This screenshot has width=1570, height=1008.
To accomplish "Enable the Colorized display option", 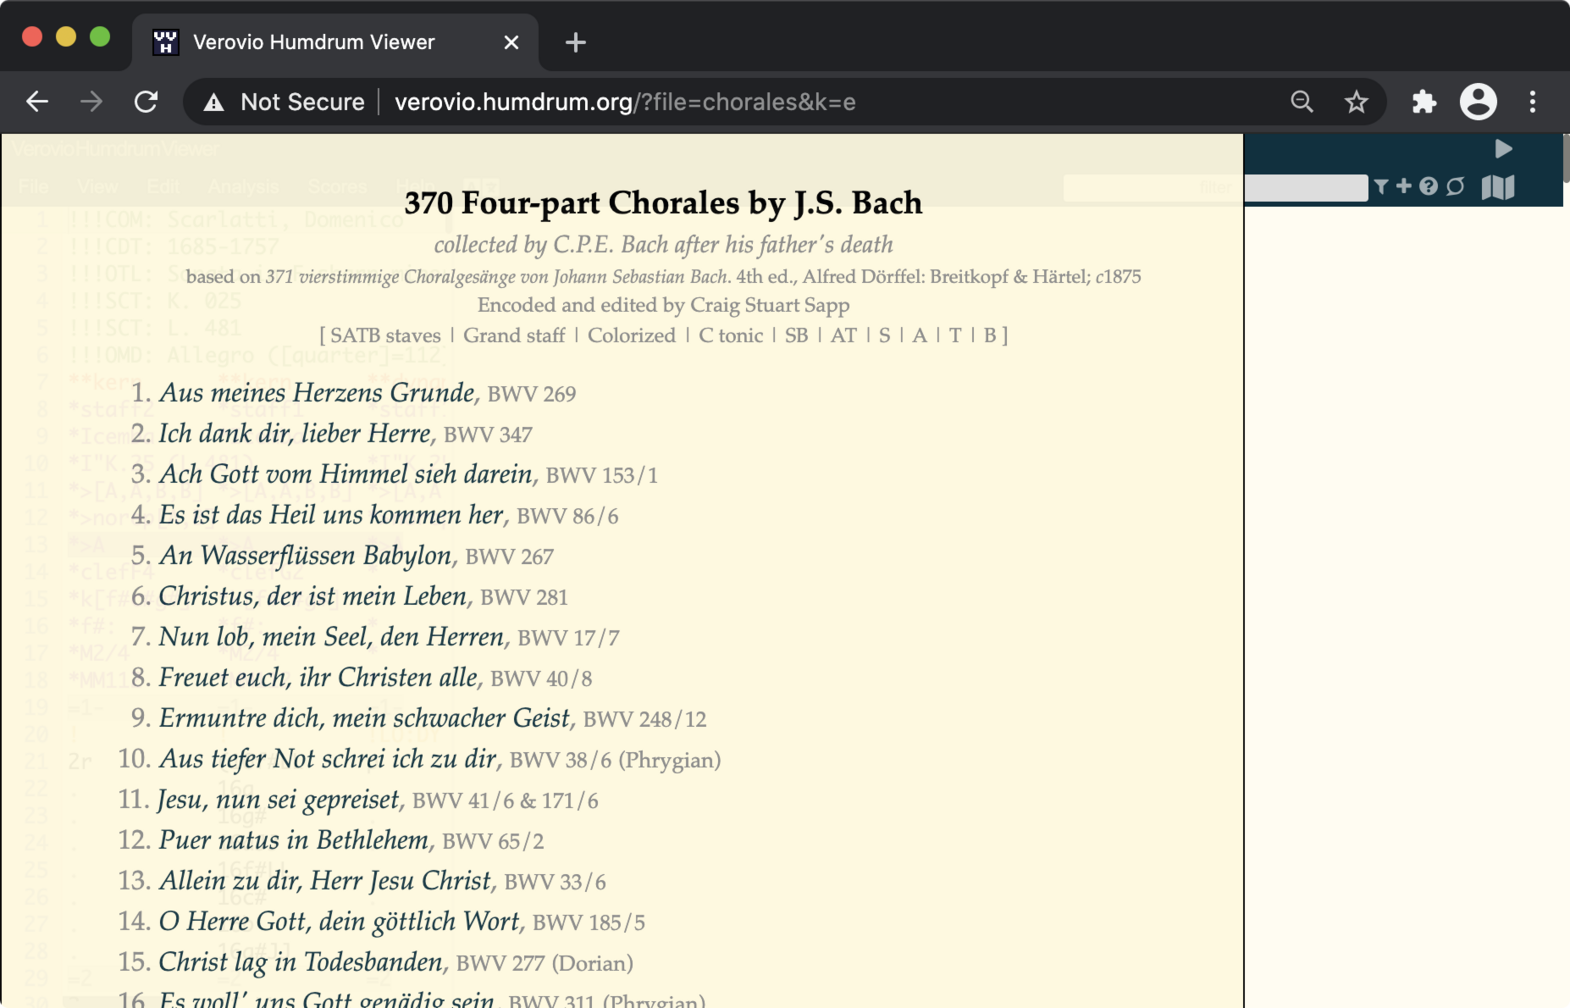I will pyautogui.click(x=631, y=336).
